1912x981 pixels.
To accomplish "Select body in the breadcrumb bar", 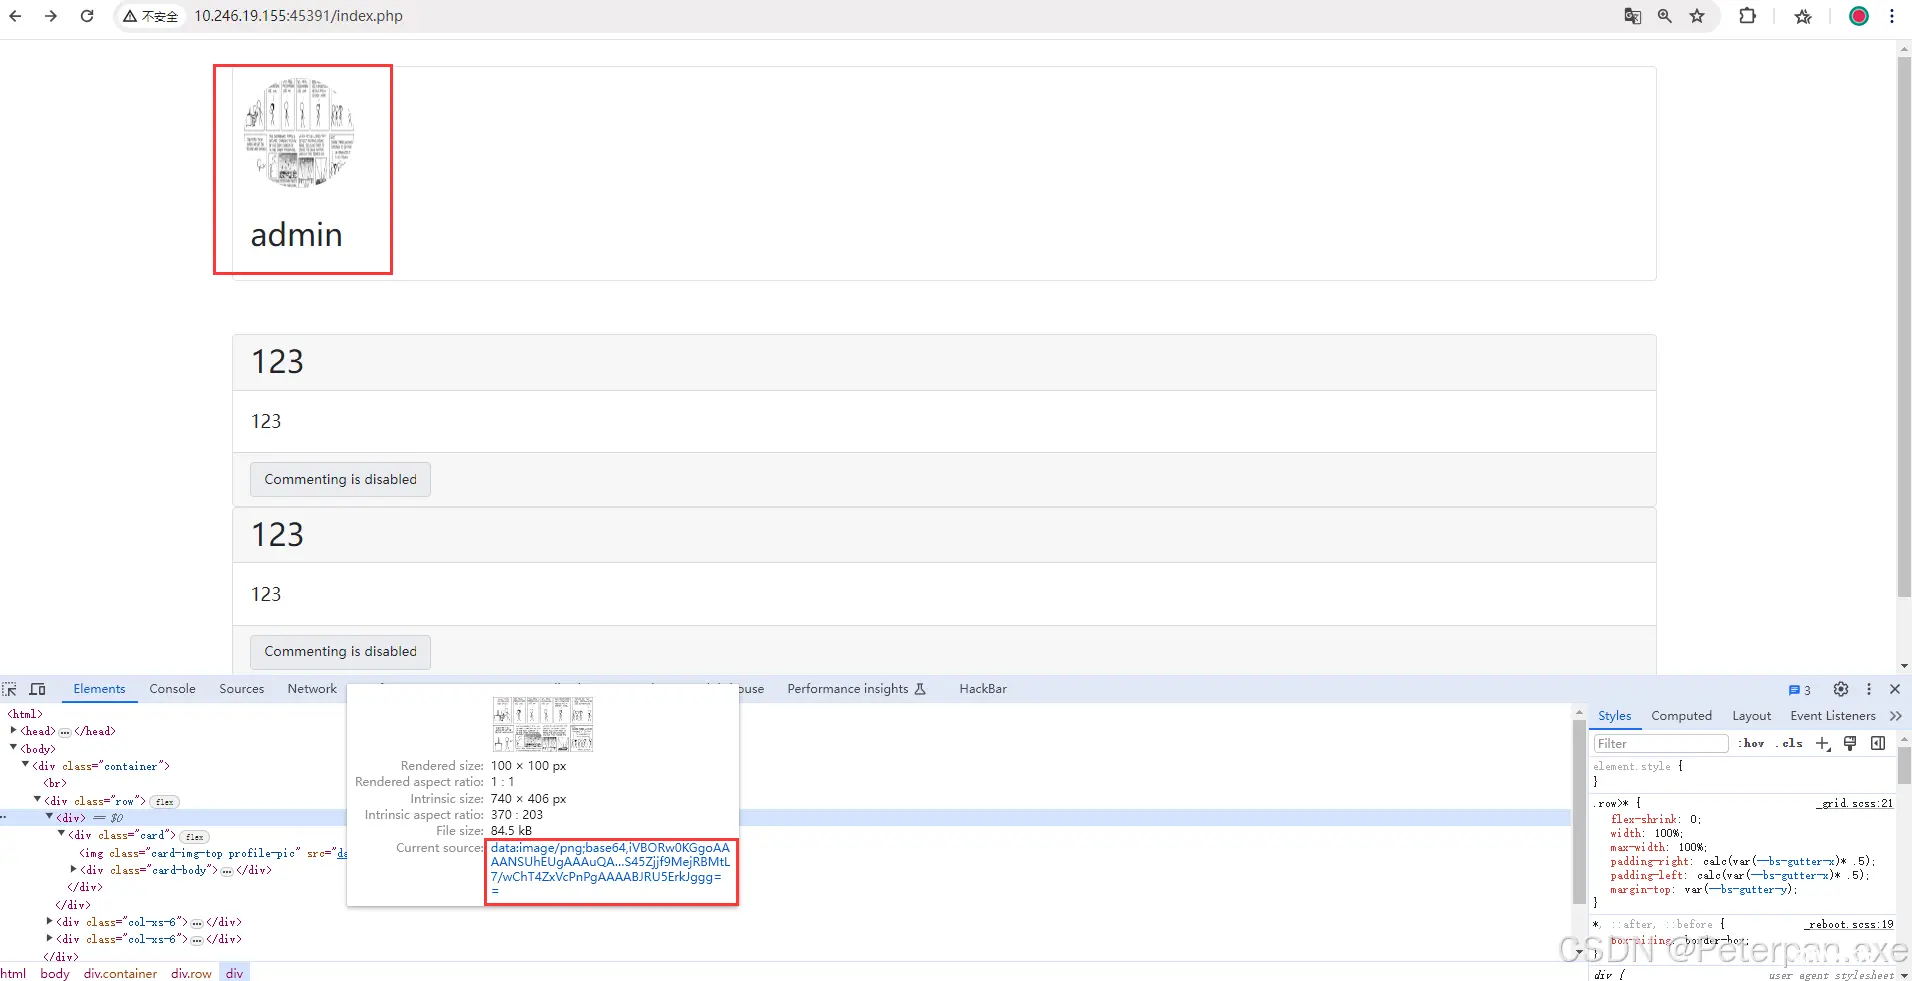I will coord(55,973).
